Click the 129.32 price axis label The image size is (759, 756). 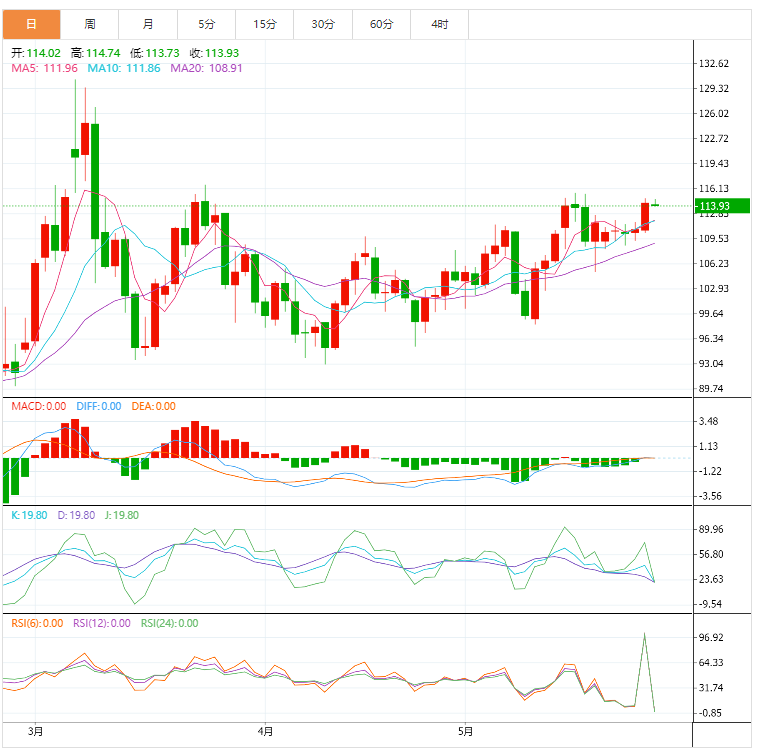click(x=713, y=89)
